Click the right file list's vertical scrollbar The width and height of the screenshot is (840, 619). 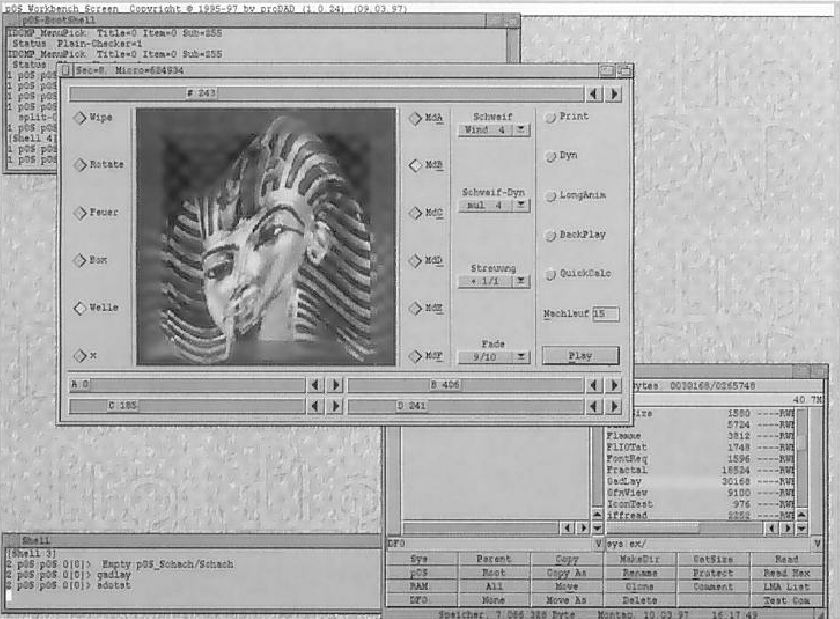(801, 458)
